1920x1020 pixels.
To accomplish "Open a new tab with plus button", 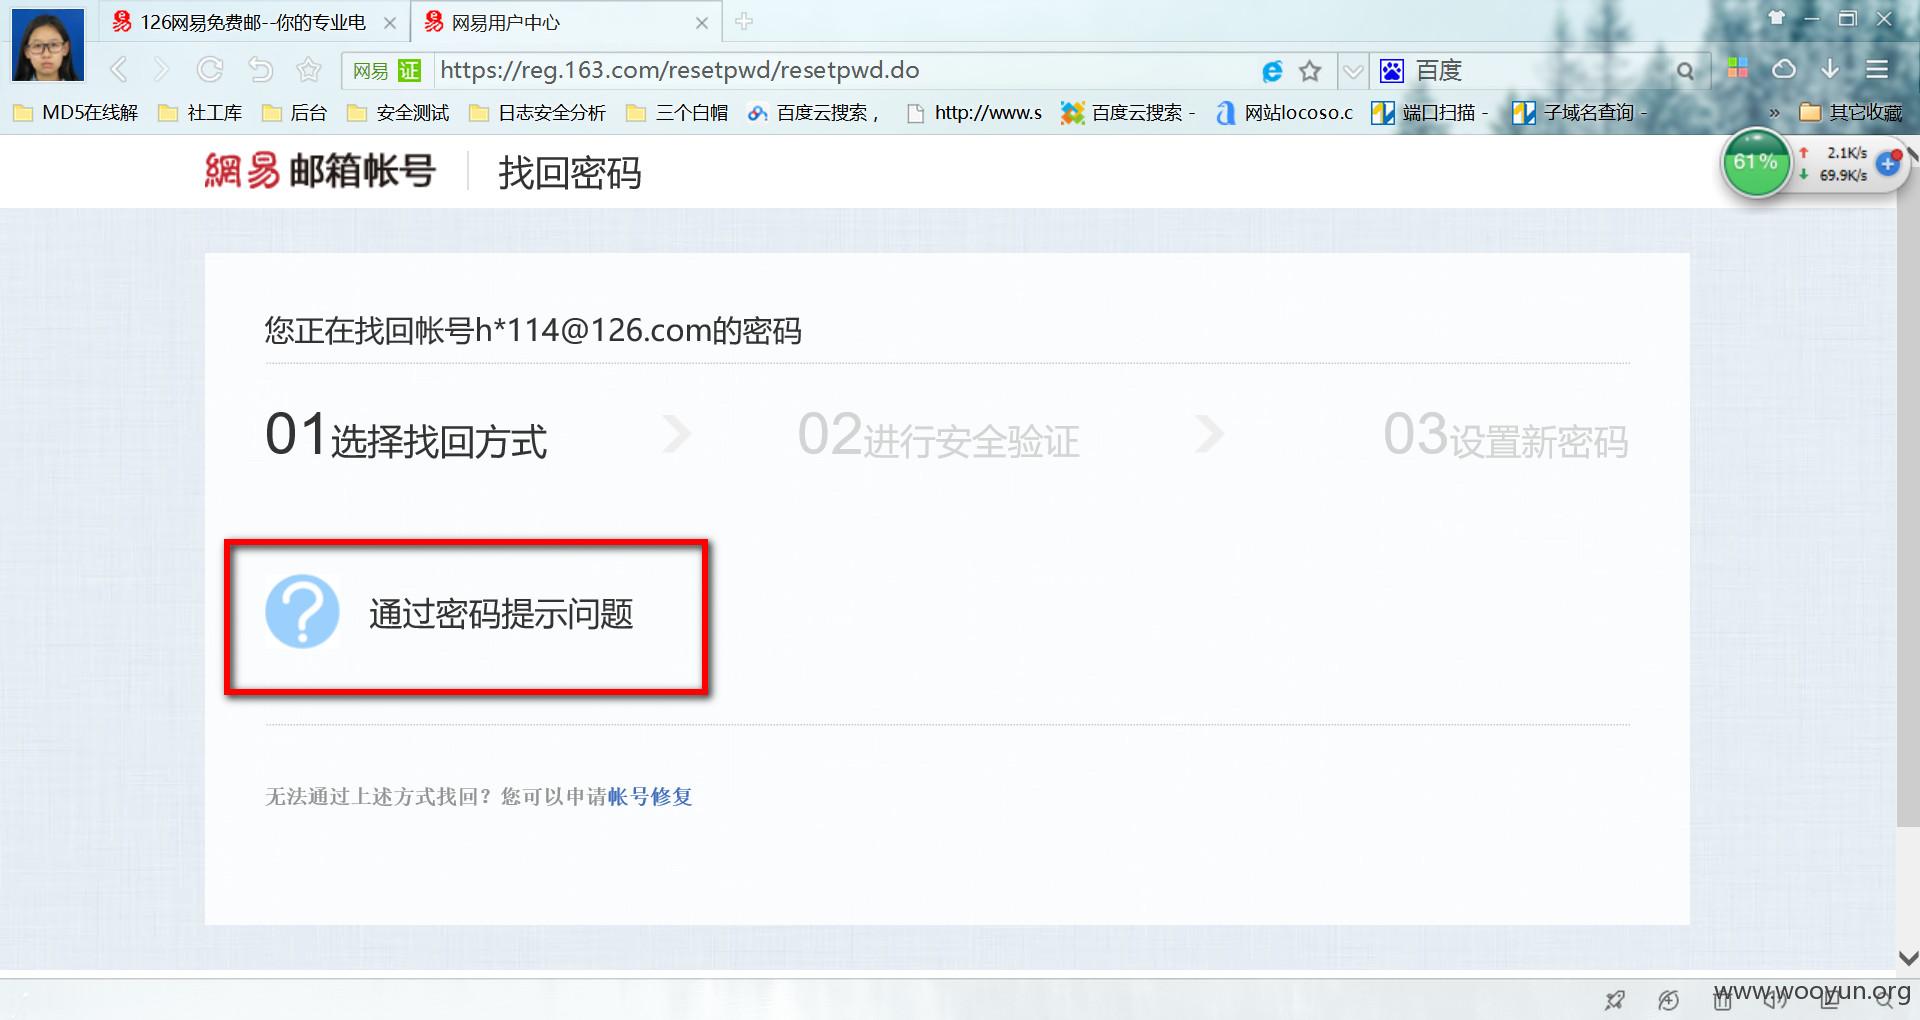I will point(743,21).
